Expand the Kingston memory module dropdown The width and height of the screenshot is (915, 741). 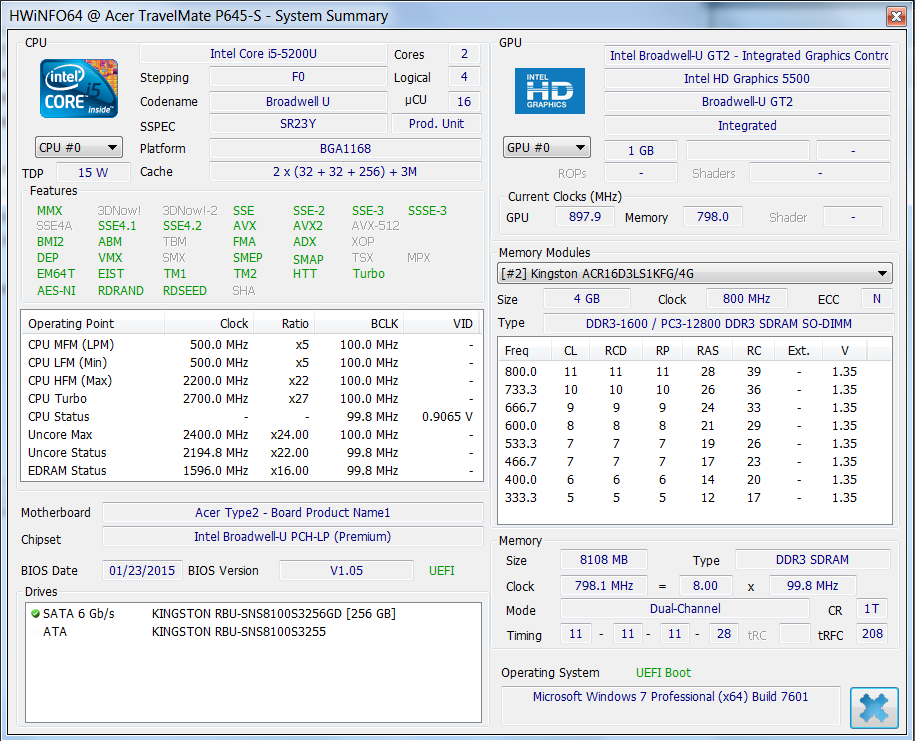tap(694, 273)
